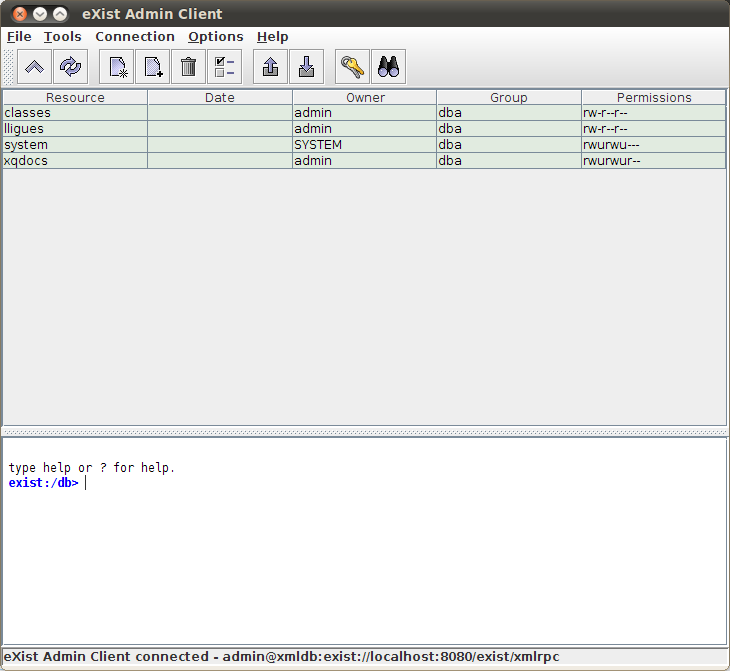Viewport: 730px width, 671px height.
Task: Go up to the parent collection
Action: [34, 67]
